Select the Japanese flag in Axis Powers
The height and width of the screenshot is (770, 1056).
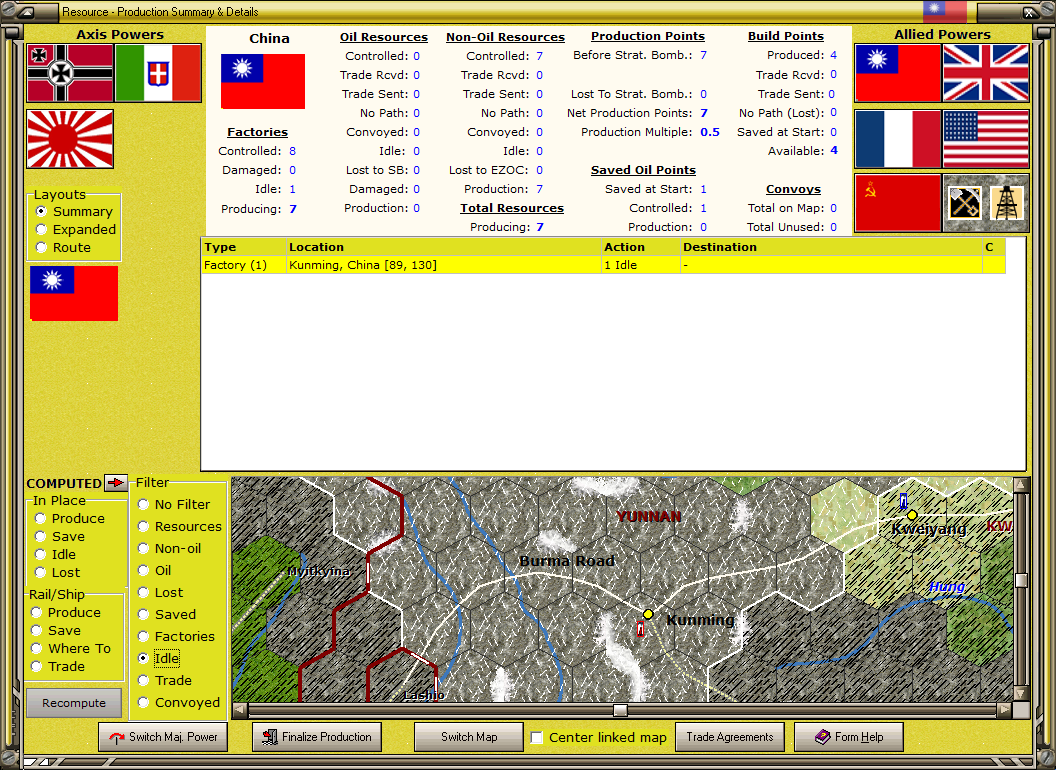[x=68, y=139]
